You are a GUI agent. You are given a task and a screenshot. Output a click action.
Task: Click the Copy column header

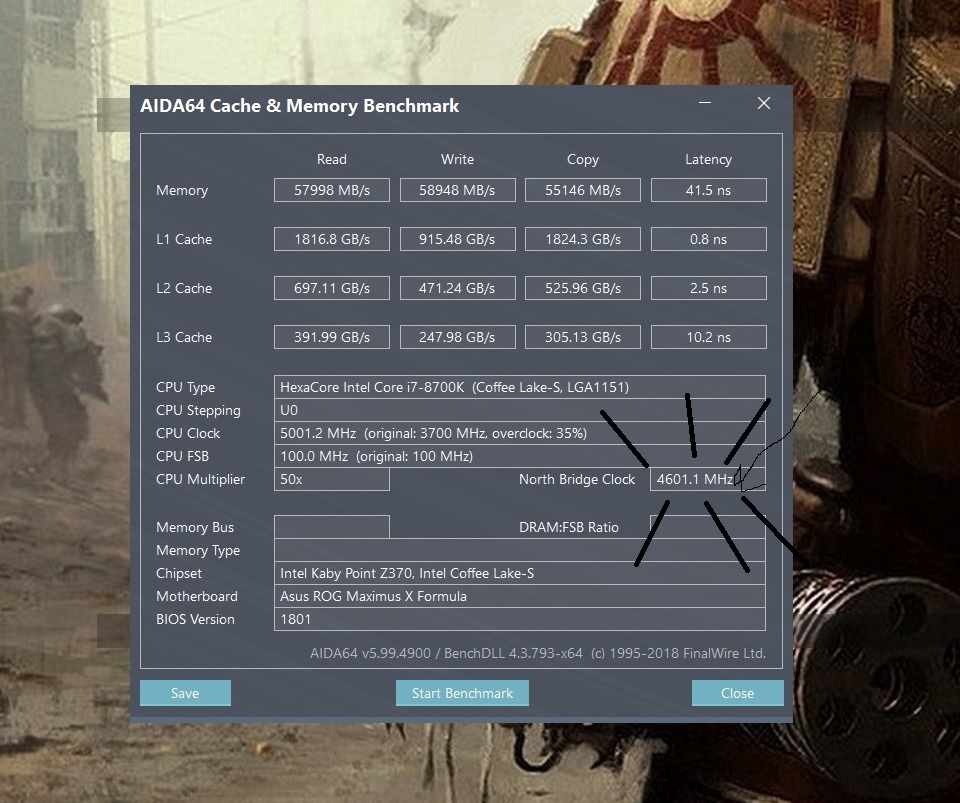point(583,160)
